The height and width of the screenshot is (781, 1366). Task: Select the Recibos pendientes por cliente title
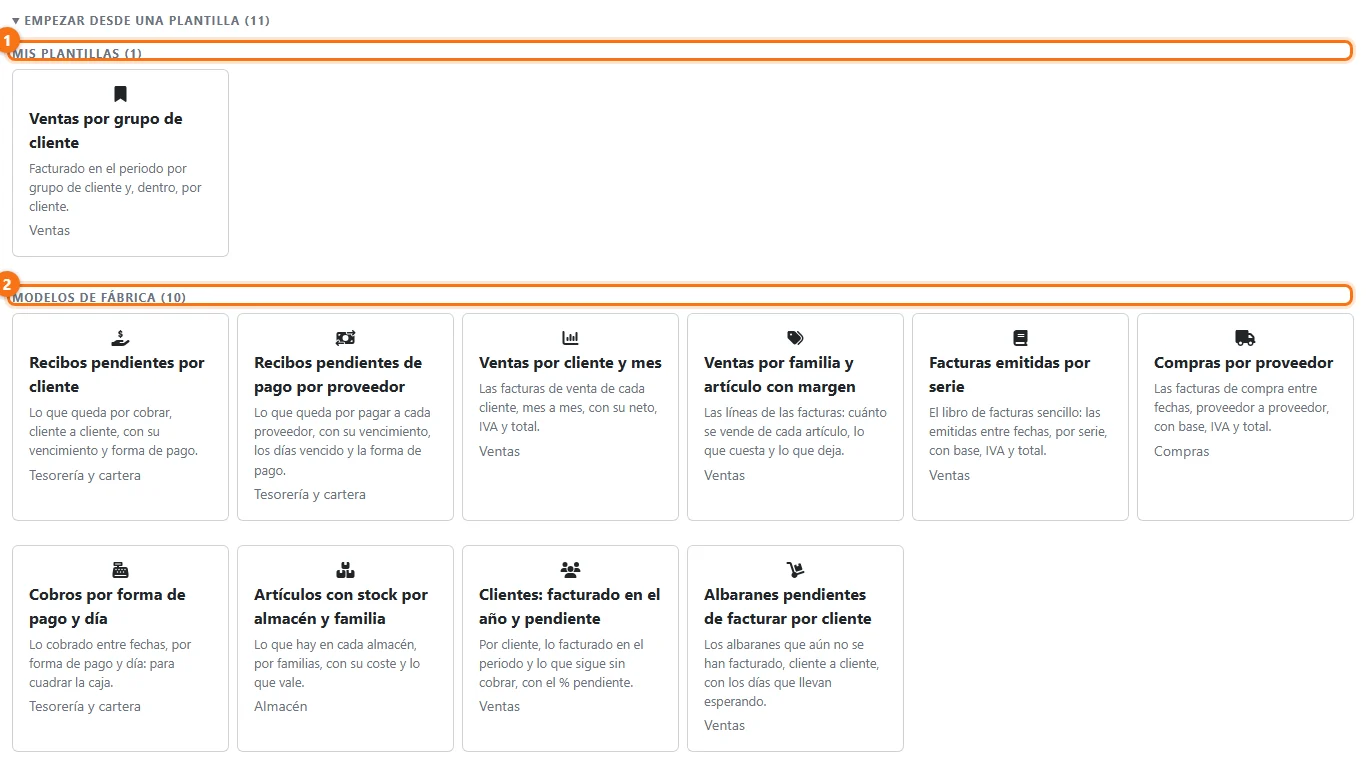click(117, 375)
